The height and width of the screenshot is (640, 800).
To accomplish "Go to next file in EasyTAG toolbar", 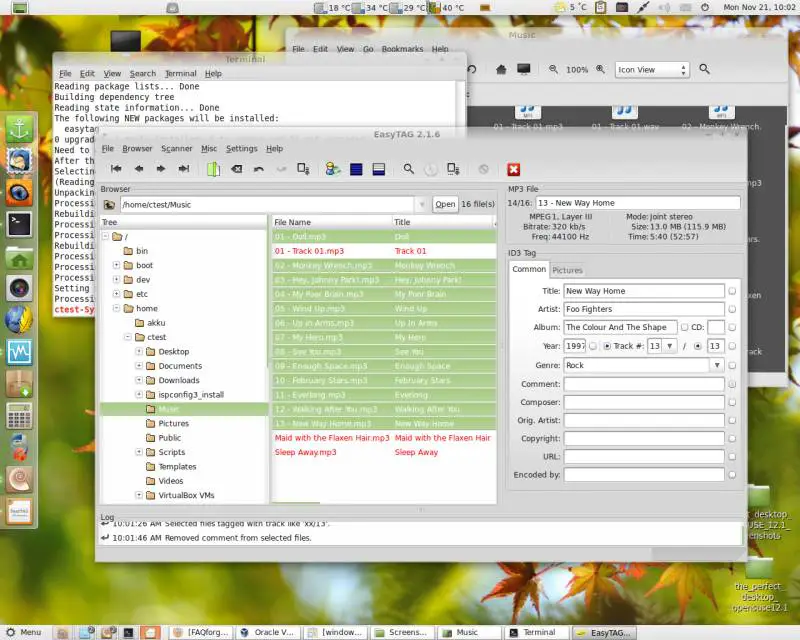I will click(x=161, y=169).
